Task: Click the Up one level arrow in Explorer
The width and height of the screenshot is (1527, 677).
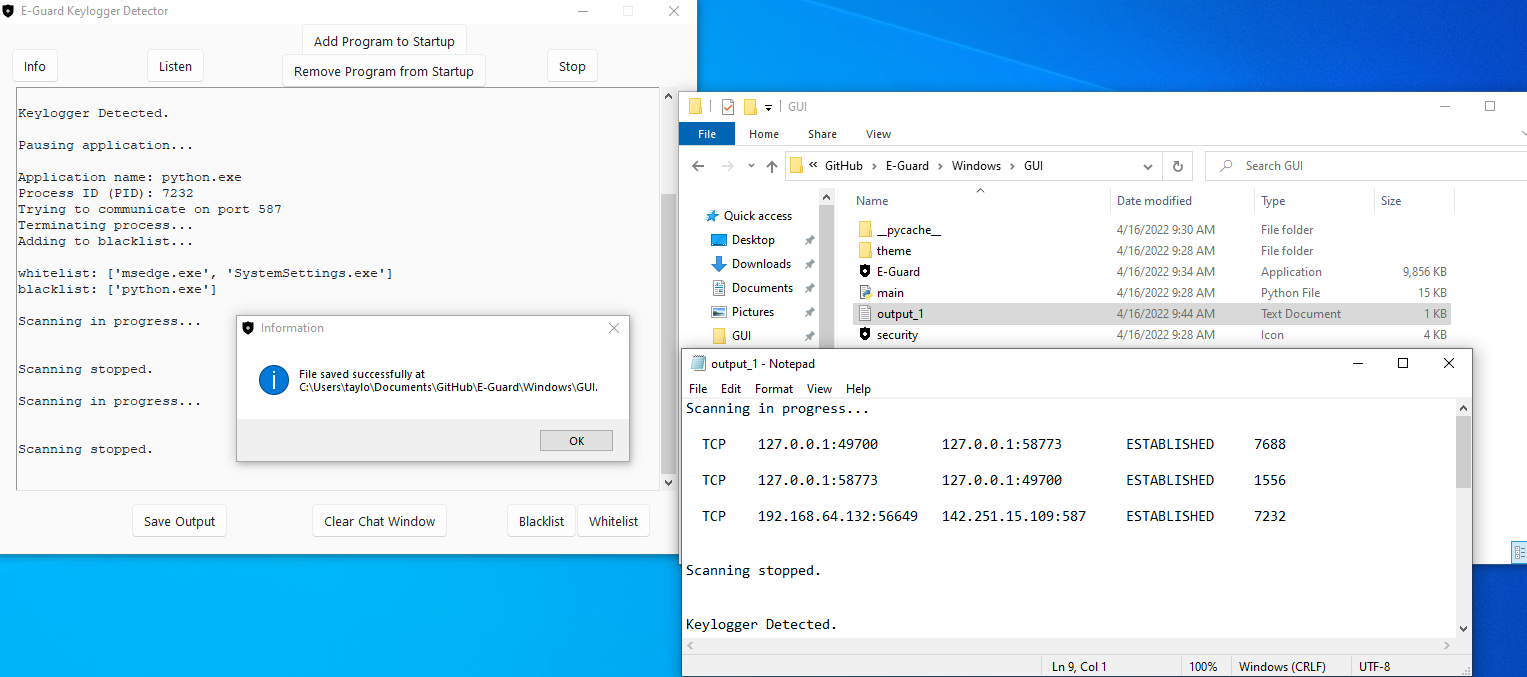Action: click(x=772, y=166)
